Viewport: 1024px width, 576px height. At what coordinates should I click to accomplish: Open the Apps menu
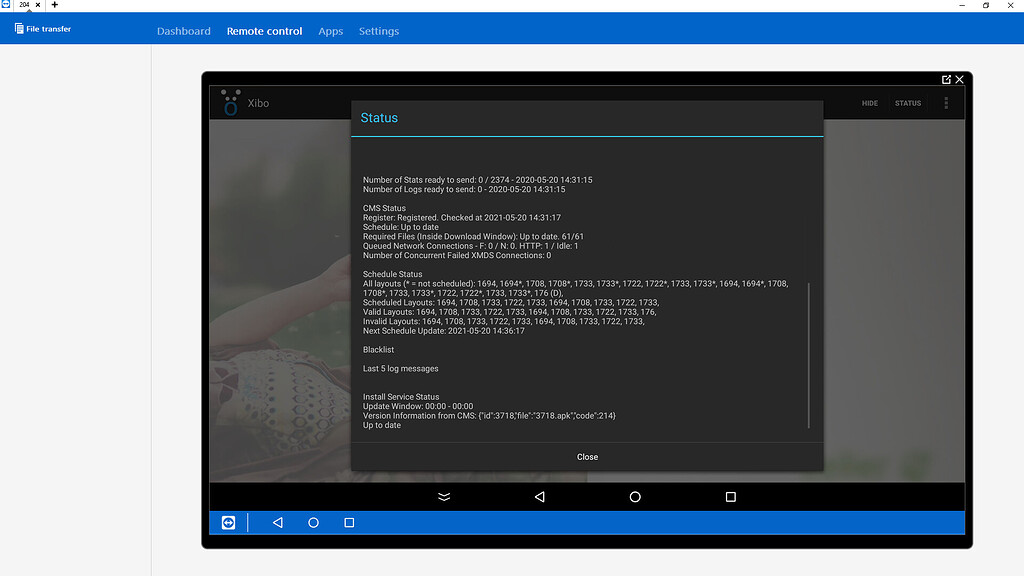coord(330,31)
